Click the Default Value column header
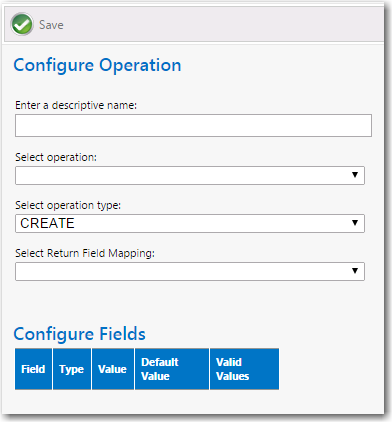392x422 pixels. click(172, 369)
